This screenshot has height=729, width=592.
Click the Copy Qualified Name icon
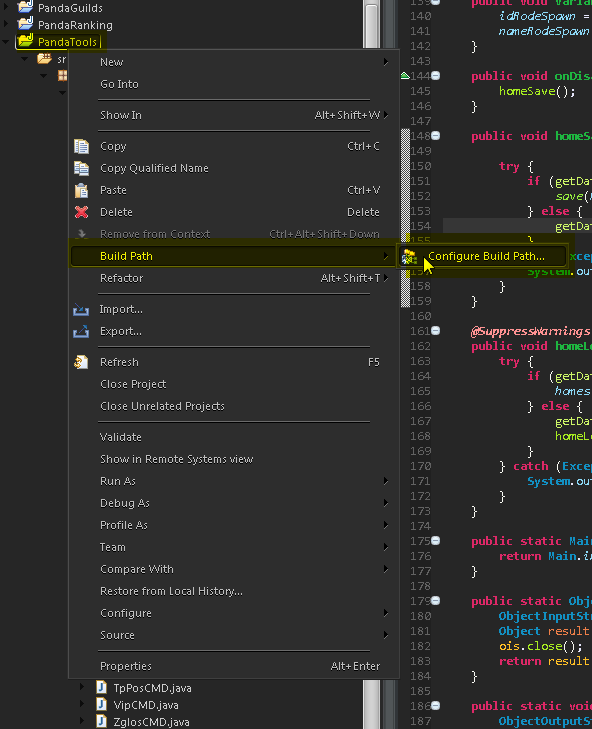(x=81, y=168)
